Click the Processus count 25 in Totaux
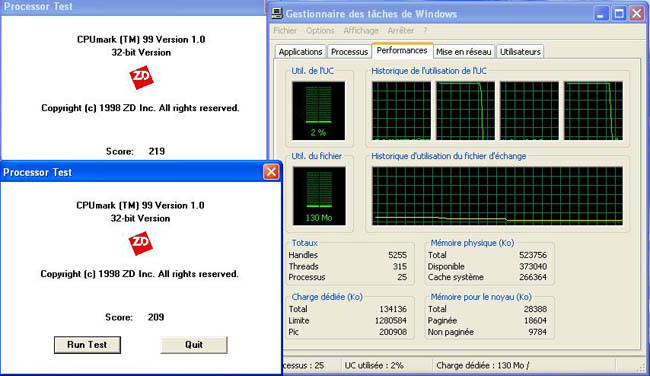This screenshot has width=650, height=376. click(402, 277)
